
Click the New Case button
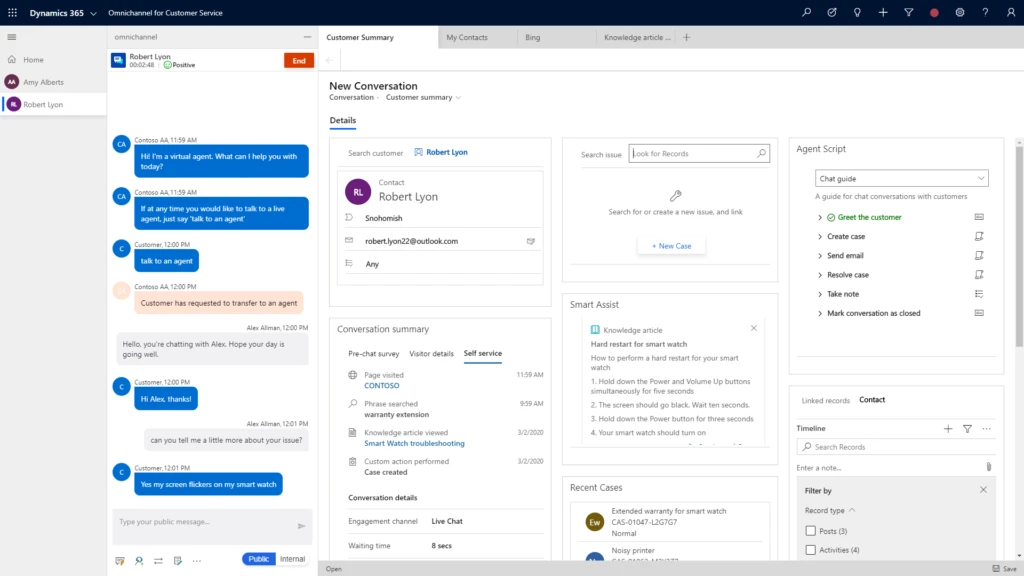[671, 245]
